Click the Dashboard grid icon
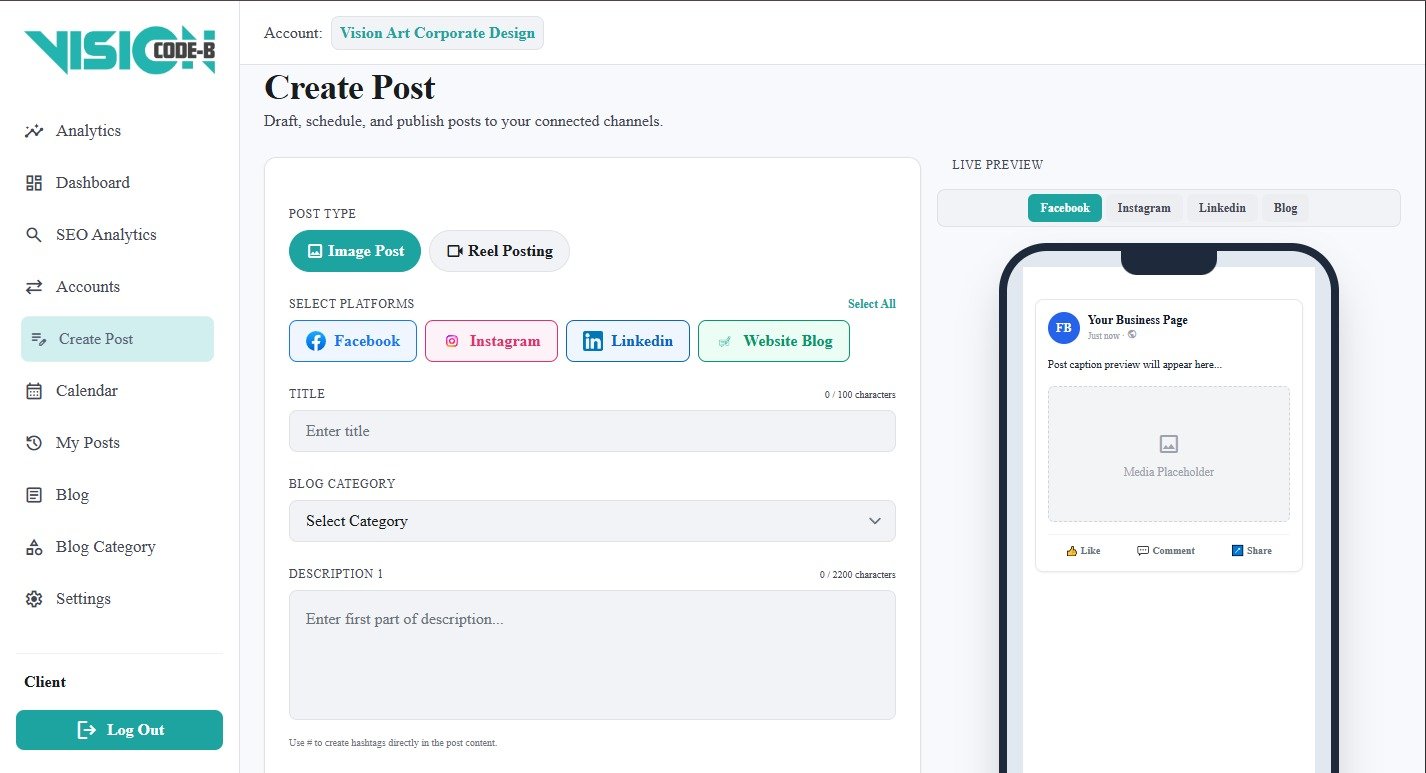This screenshot has width=1426, height=773. 34,183
